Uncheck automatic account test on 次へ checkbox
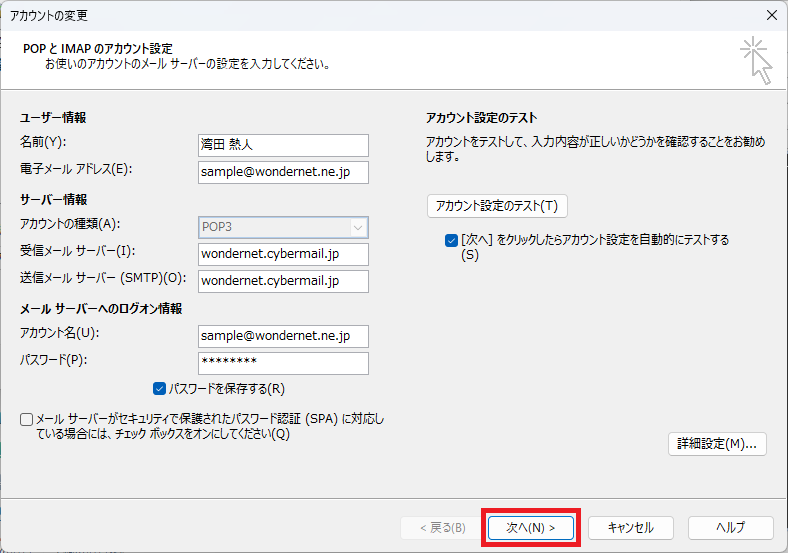This screenshot has width=788, height=553. pyautogui.click(x=451, y=241)
